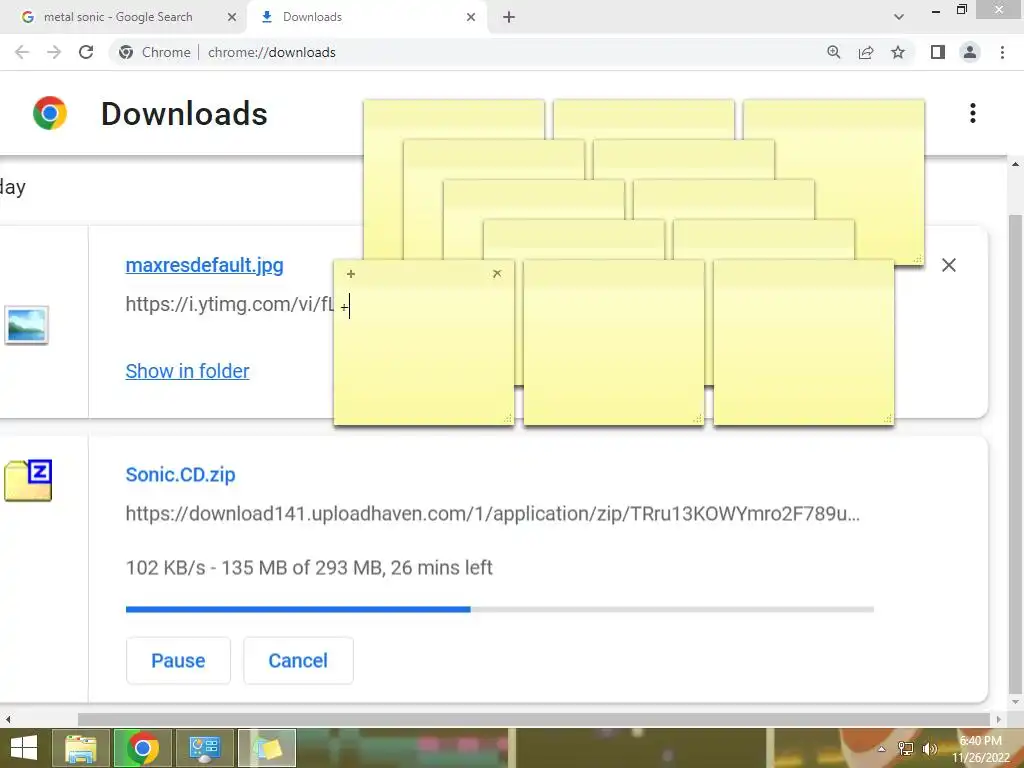
Task: Share this page icon
Action: (x=866, y=52)
